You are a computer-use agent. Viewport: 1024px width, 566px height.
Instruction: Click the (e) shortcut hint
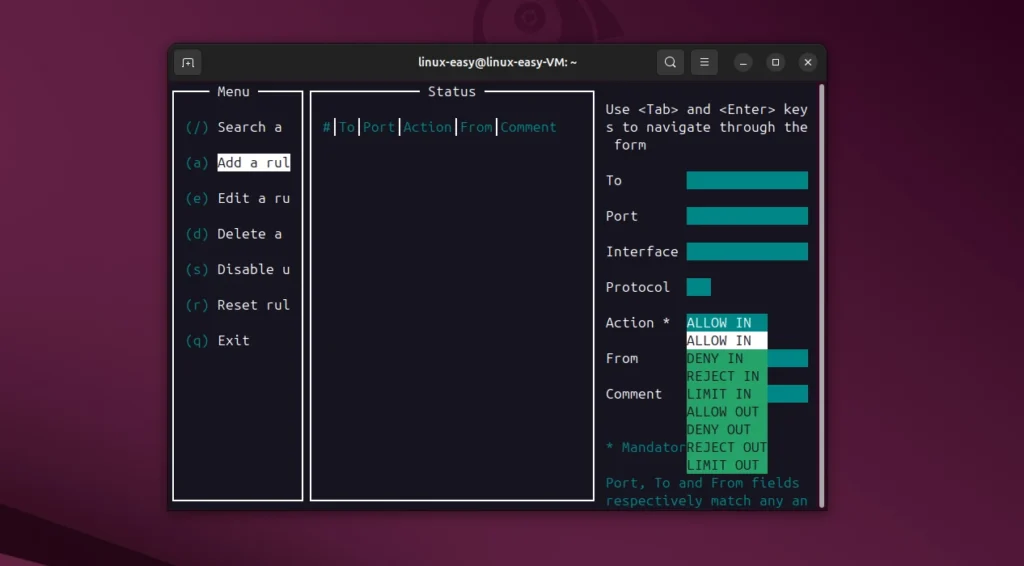(x=197, y=198)
